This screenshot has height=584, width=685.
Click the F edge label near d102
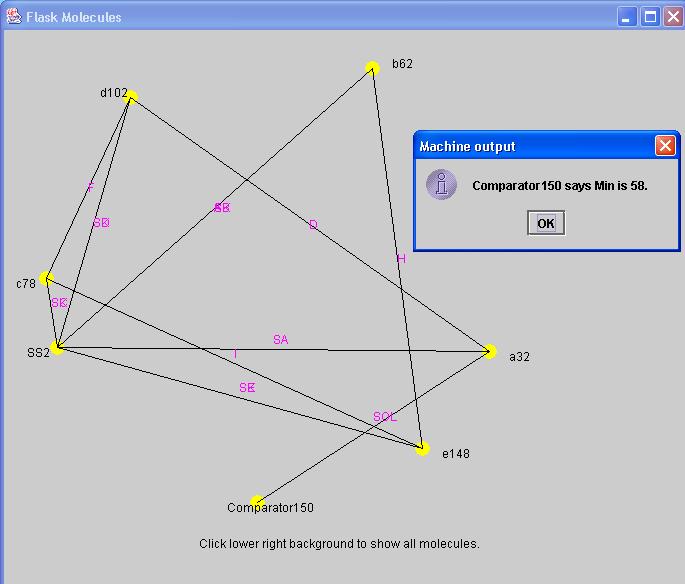pyautogui.click(x=91, y=187)
